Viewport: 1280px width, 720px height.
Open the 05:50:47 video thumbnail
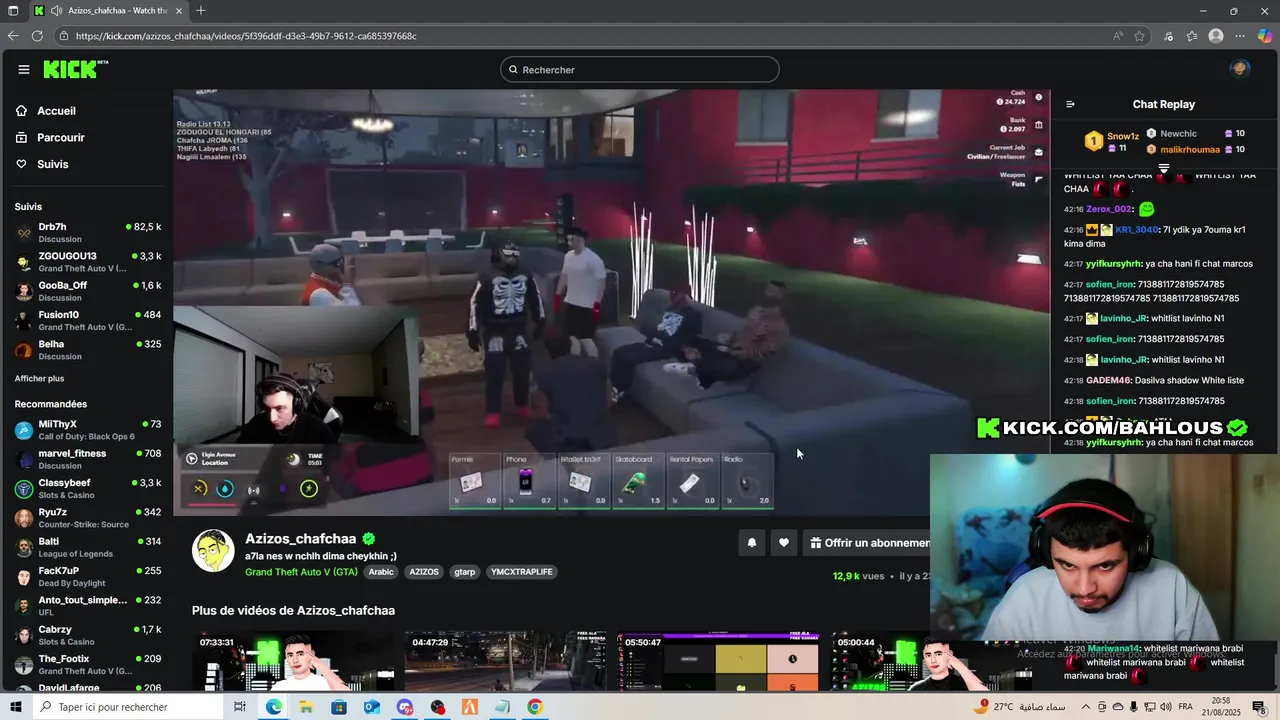pyautogui.click(x=718, y=660)
